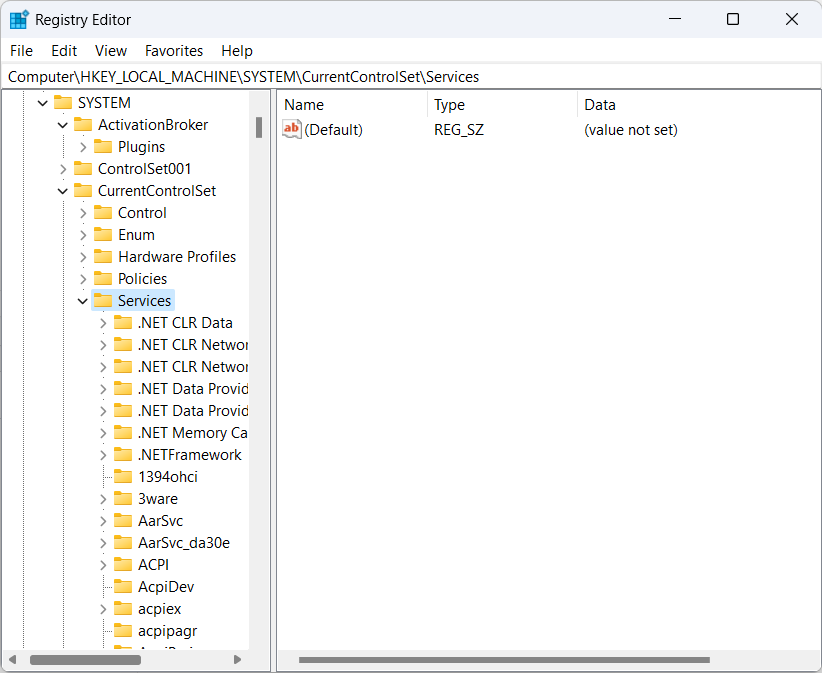The height and width of the screenshot is (673, 822).
Task: Expand the Enum key
Action: pos(83,235)
